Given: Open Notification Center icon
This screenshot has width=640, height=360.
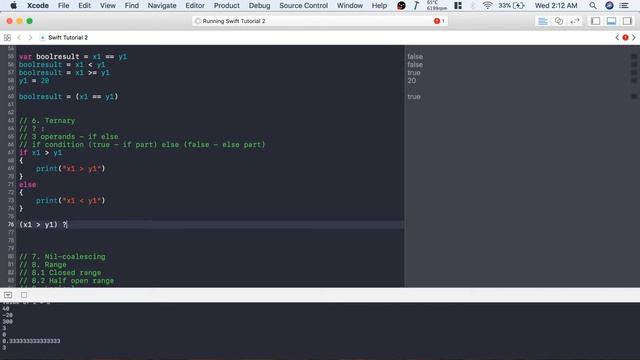Looking at the screenshot, I should 624,5.
